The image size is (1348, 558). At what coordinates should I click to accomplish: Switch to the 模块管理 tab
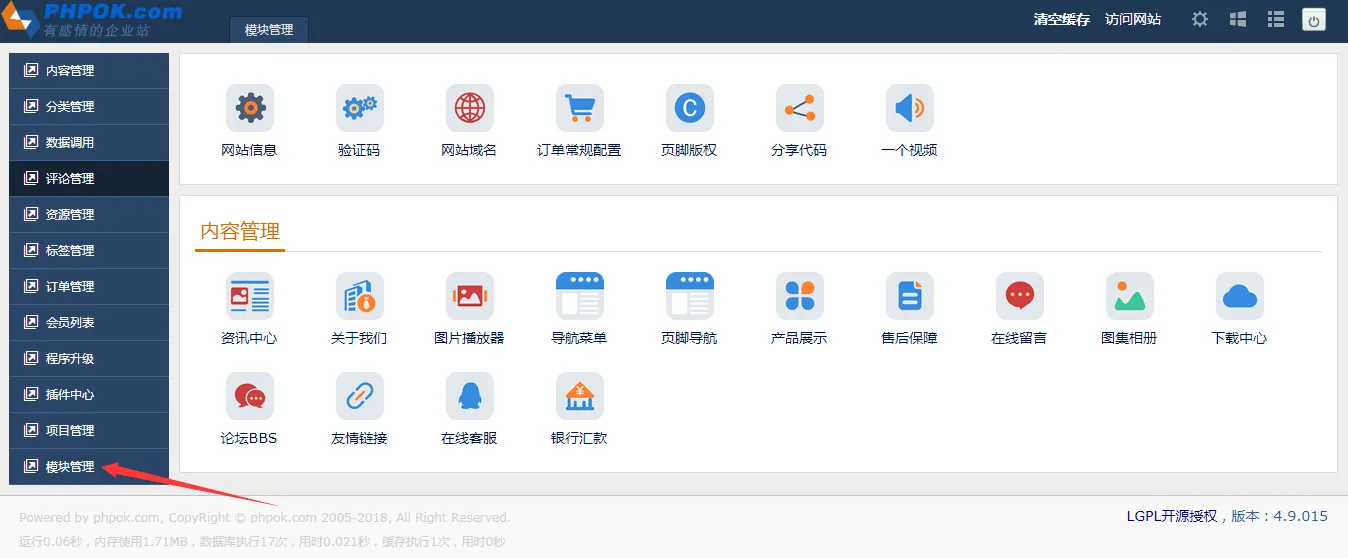(x=269, y=30)
